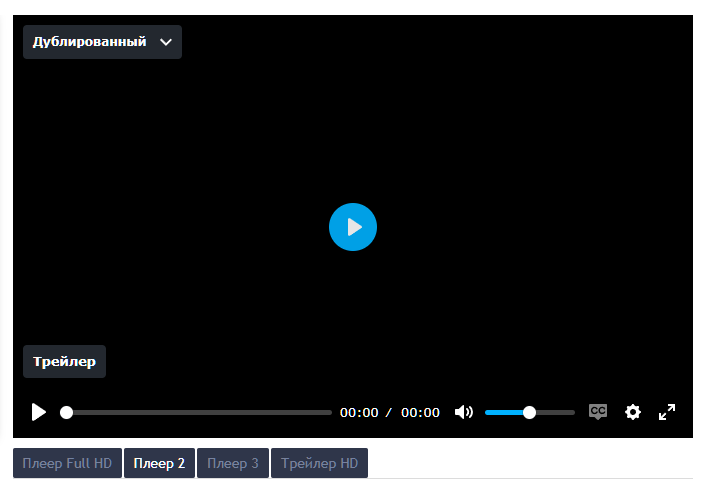This screenshot has width=721, height=480.
Task: Open the Трейлер HD tab
Action: point(319,463)
